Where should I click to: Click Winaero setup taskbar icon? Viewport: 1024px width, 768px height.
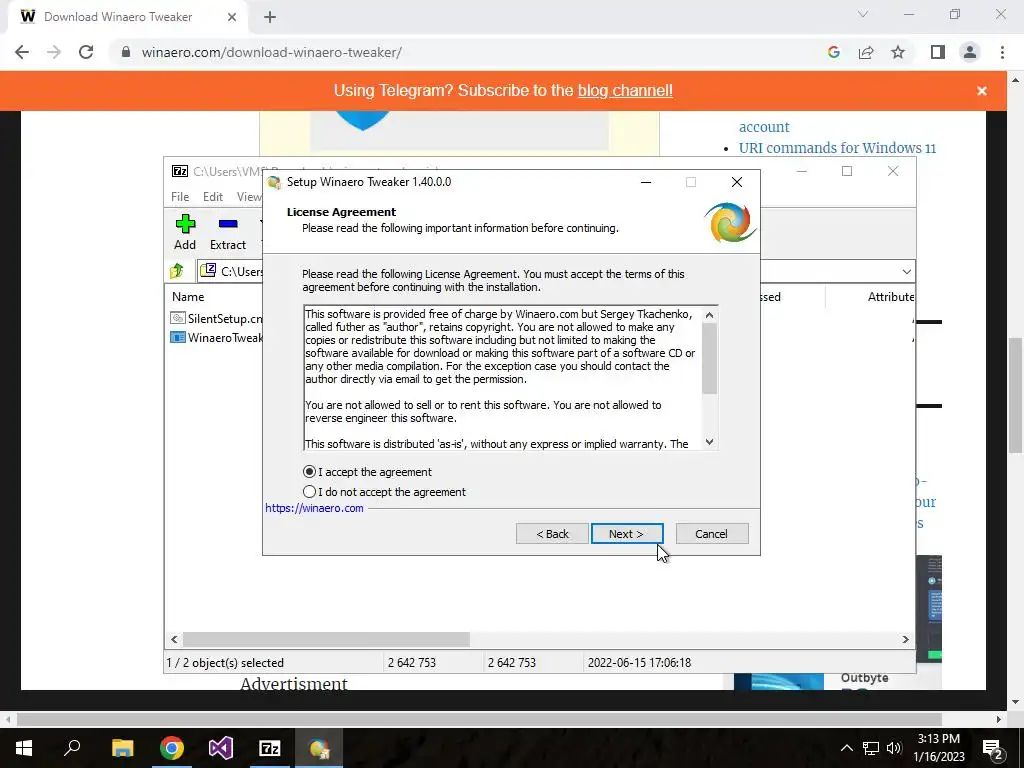click(x=319, y=748)
